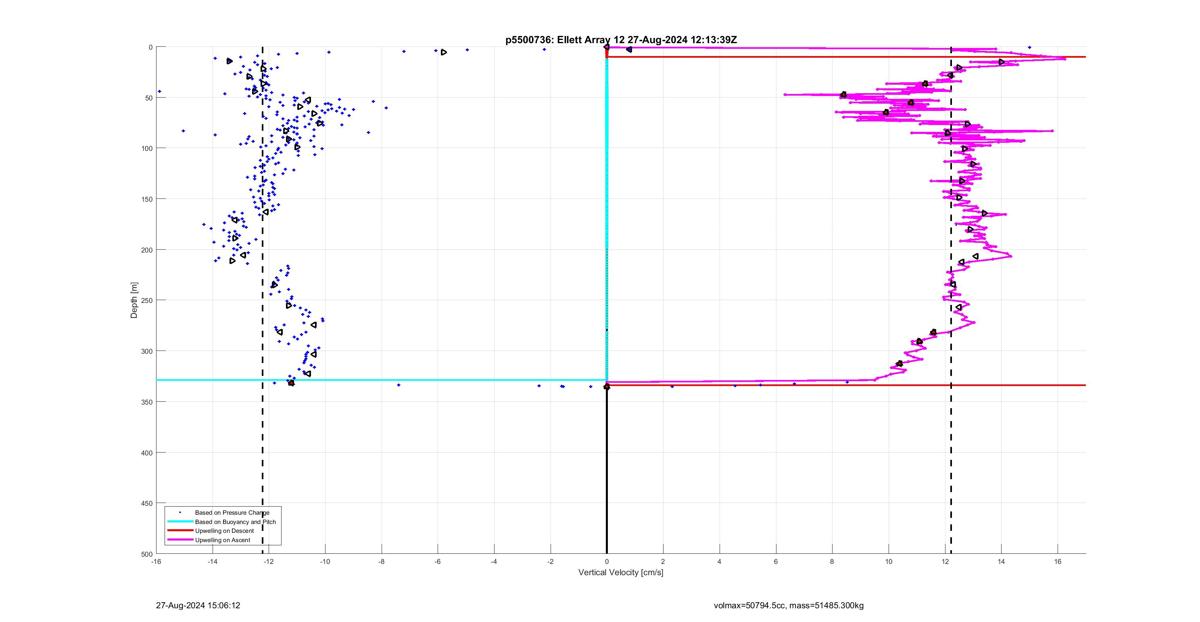The width and height of the screenshot is (1200, 622).
Task: Click the red line sample in the legend
Action: point(179,531)
